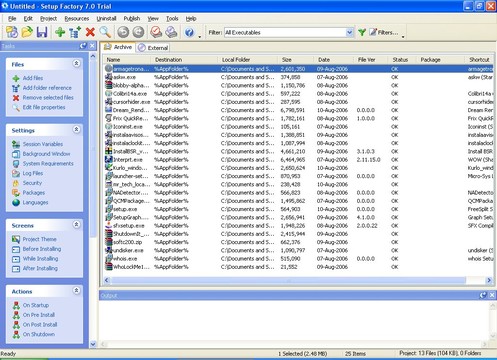Sort the file list by Name column header
497x360 pixels.
(x=128, y=60)
